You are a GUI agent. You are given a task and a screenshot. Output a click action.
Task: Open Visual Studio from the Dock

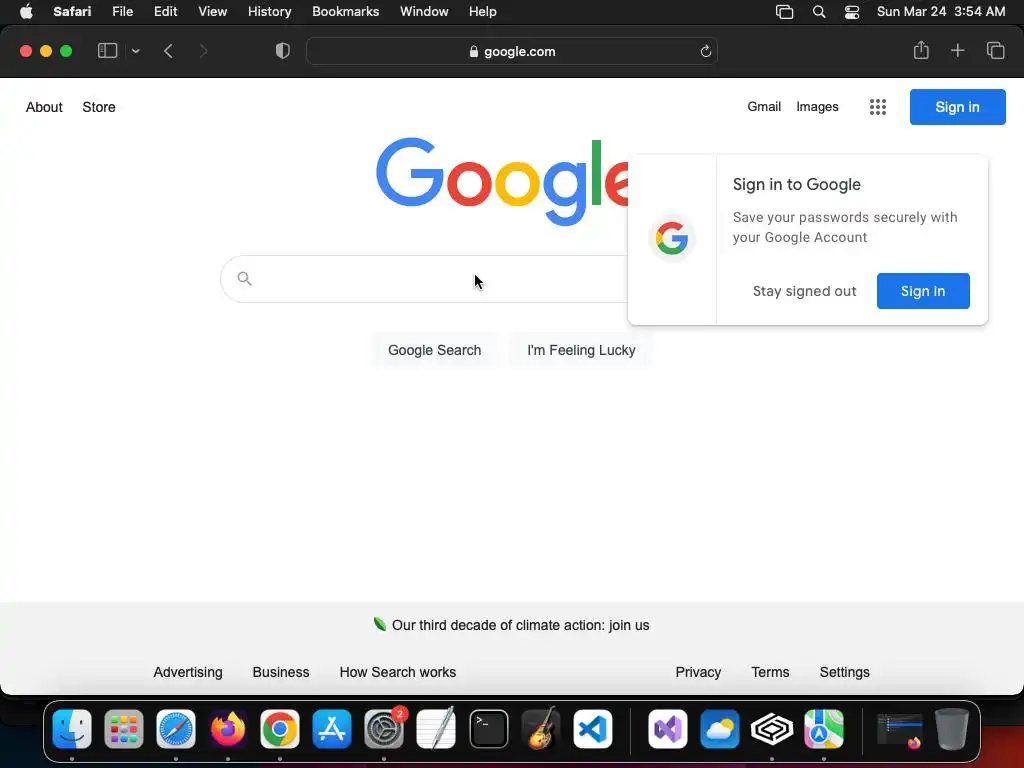click(667, 729)
